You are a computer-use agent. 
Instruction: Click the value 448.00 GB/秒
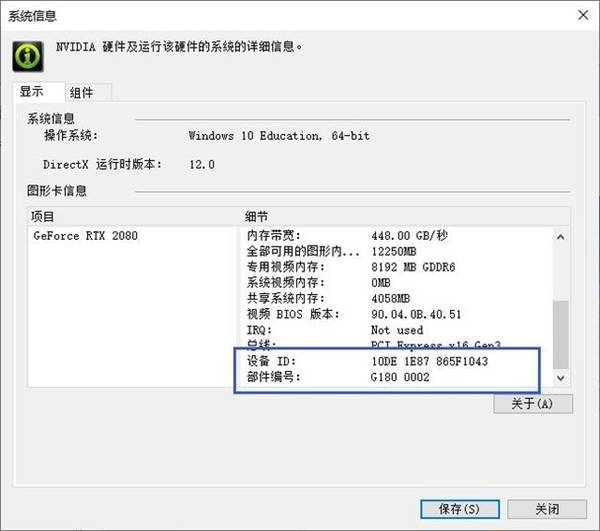pos(409,236)
